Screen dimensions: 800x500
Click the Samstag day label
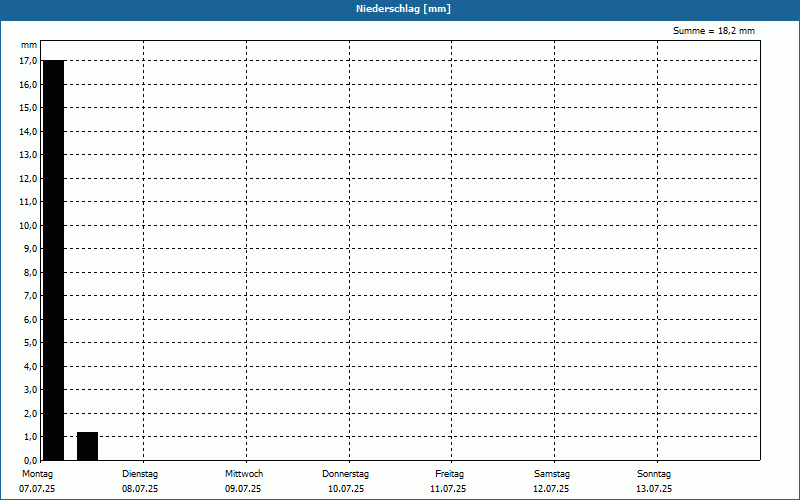tap(552, 474)
